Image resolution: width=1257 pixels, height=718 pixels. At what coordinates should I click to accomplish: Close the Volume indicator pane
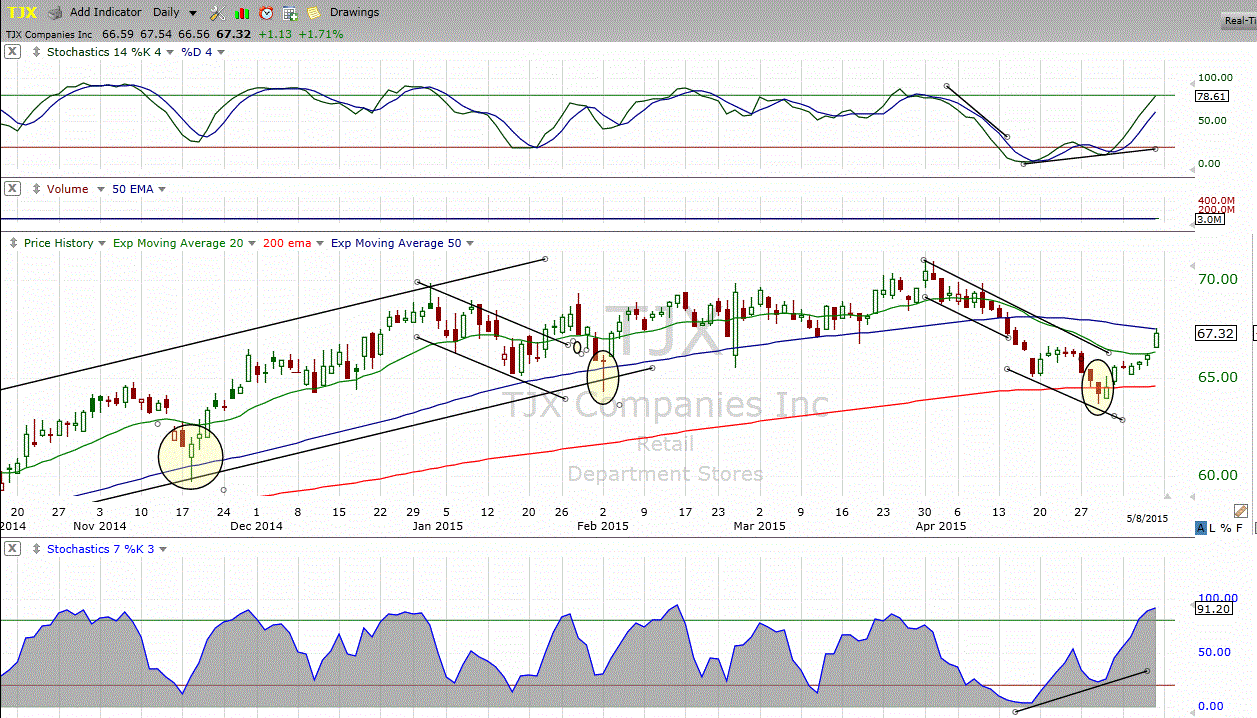coord(11,189)
